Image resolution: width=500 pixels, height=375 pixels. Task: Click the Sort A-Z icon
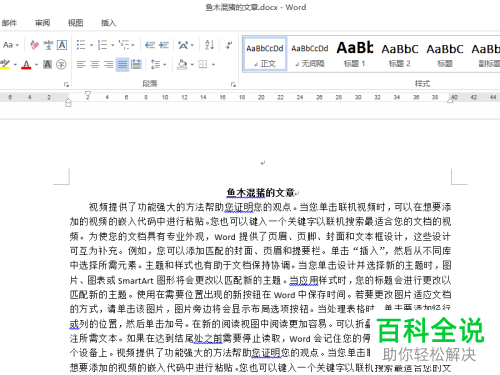209,45
